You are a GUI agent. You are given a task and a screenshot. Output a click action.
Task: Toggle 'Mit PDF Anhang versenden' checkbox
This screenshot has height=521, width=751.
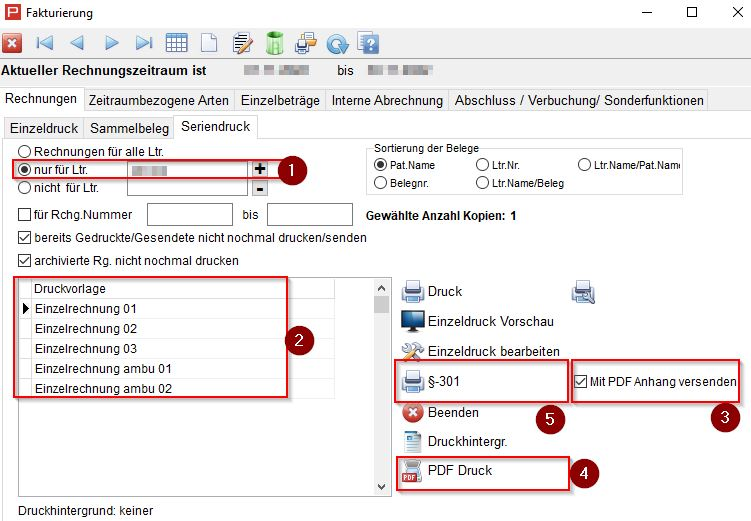582,381
